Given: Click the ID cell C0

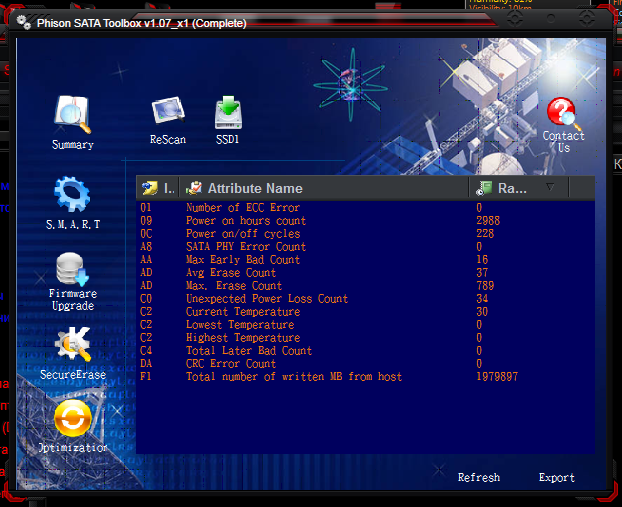Looking at the screenshot, I should 146,299.
